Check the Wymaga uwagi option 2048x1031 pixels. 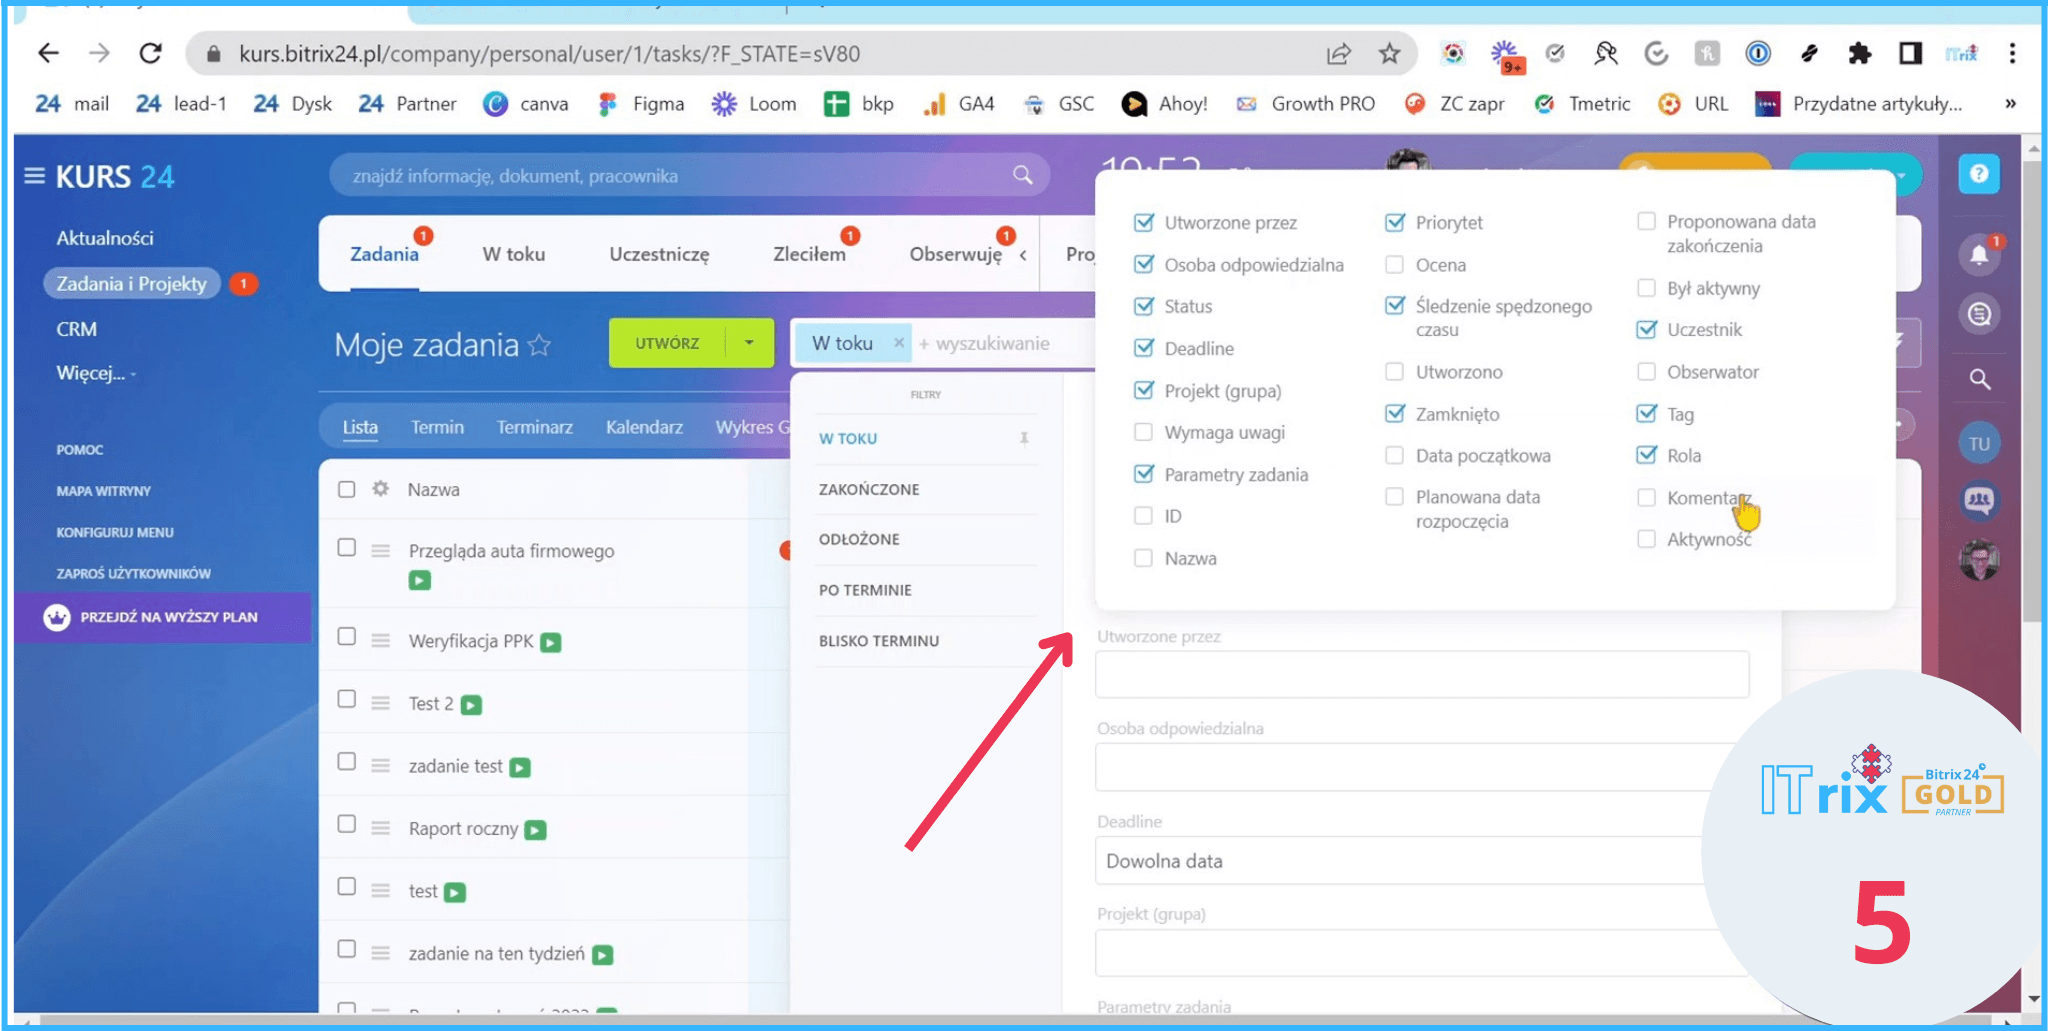(x=1144, y=432)
